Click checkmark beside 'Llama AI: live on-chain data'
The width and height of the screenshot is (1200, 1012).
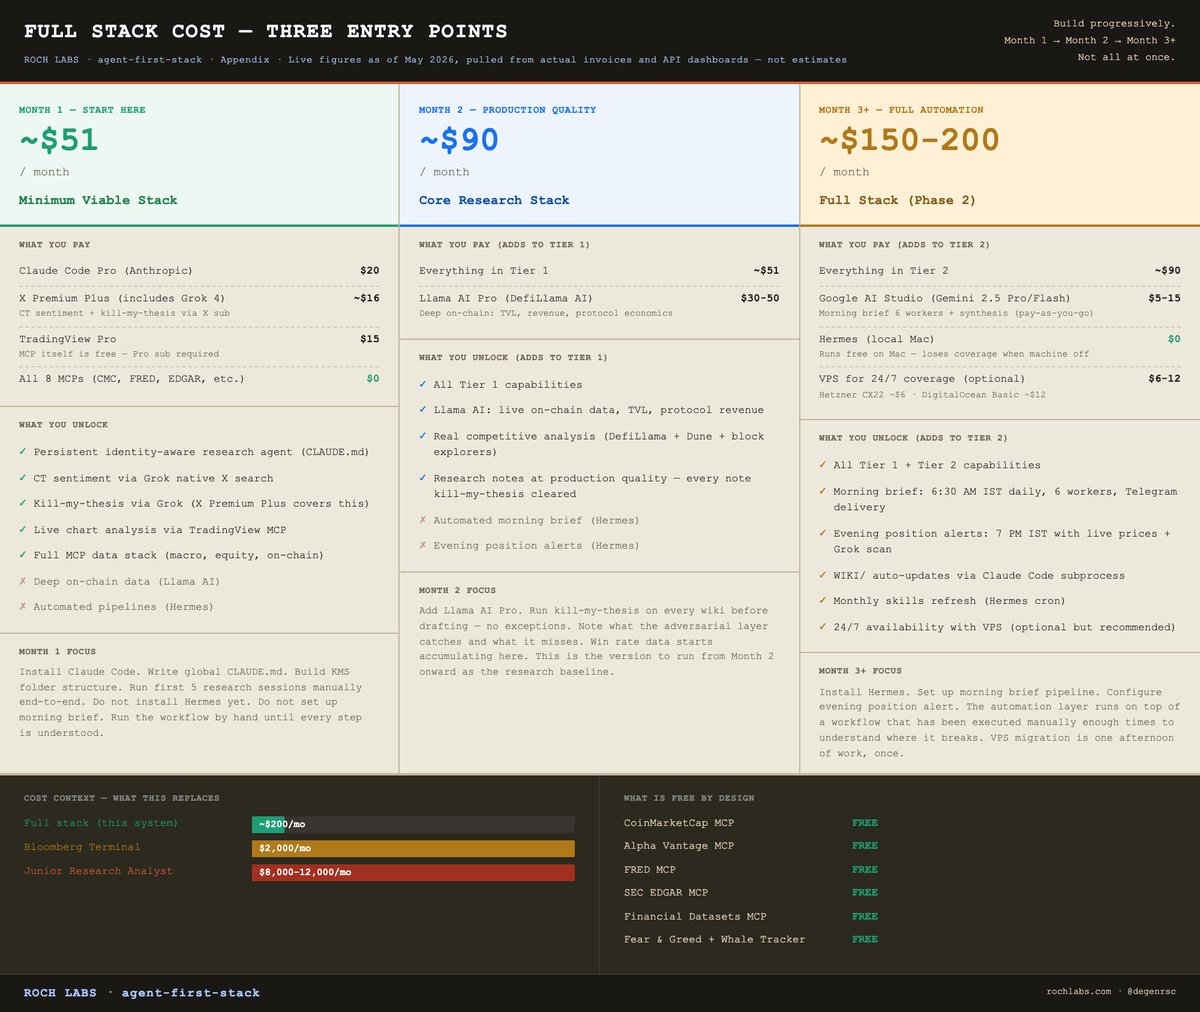pyautogui.click(x=423, y=410)
